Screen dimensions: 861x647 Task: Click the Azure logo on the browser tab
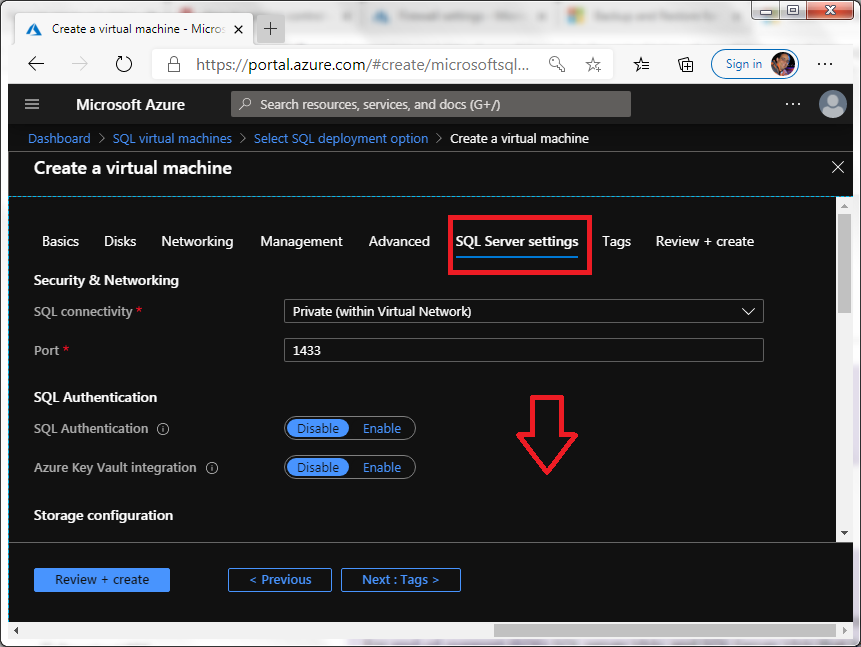pyautogui.click(x=34, y=29)
